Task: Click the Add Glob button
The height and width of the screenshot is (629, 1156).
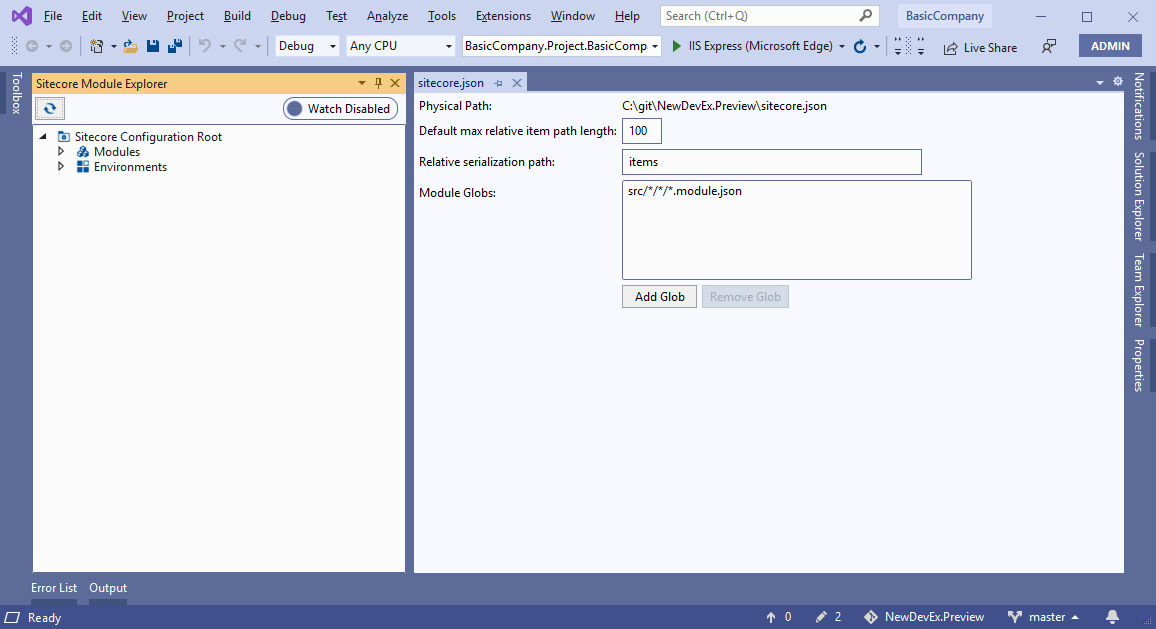Action: (x=659, y=296)
